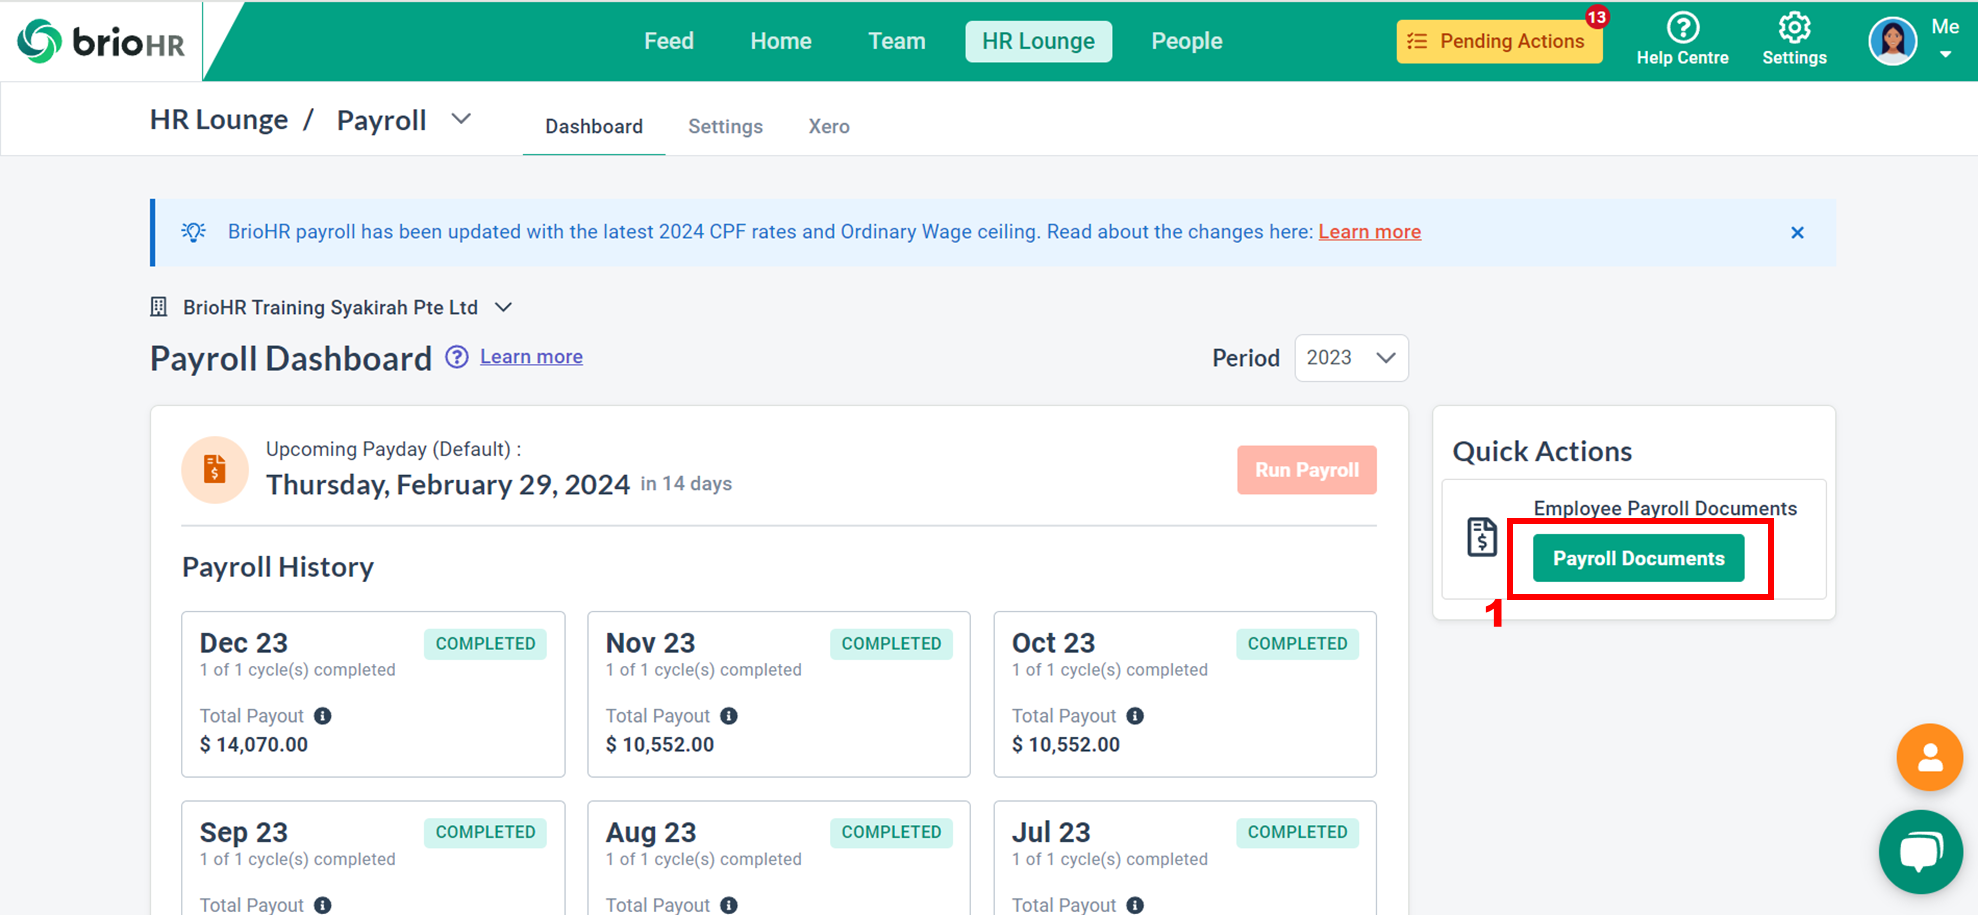Image resolution: width=1978 pixels, height=915 pixels.
Task: Click the Employee Payroll Documents label
Action: (1665, 508)
